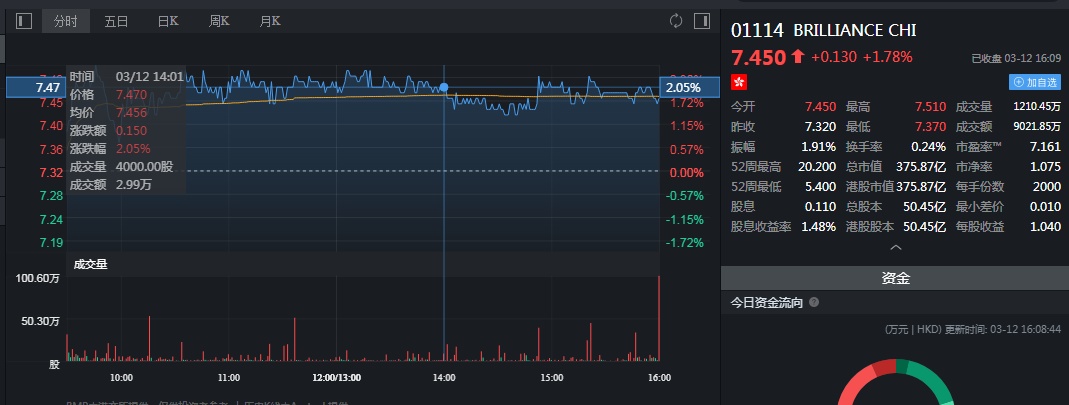This screenshot has height=405, width=1069.
Task: Switch to the 五日 chart tab
Action: [x=116, y=21]
